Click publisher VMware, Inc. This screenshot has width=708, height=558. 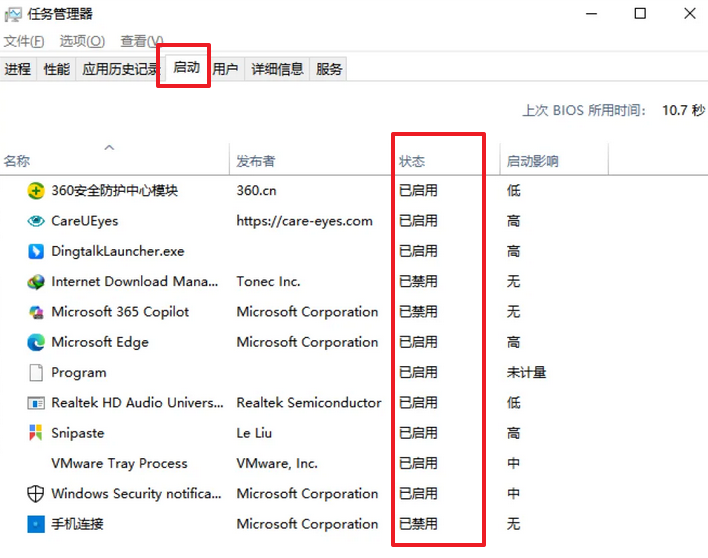[x=277, y=463]
